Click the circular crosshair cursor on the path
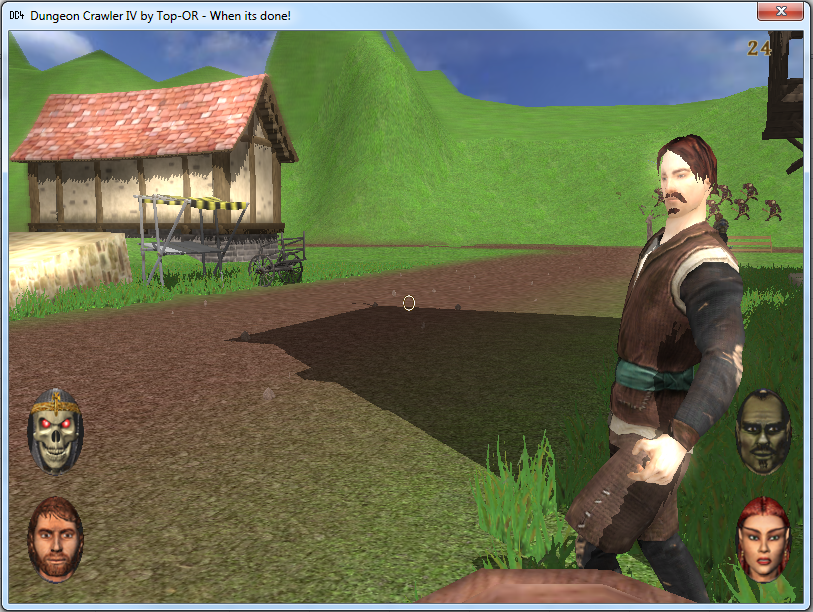The height and width of the screenshot is (612, 813). click(x=409, y=303)
